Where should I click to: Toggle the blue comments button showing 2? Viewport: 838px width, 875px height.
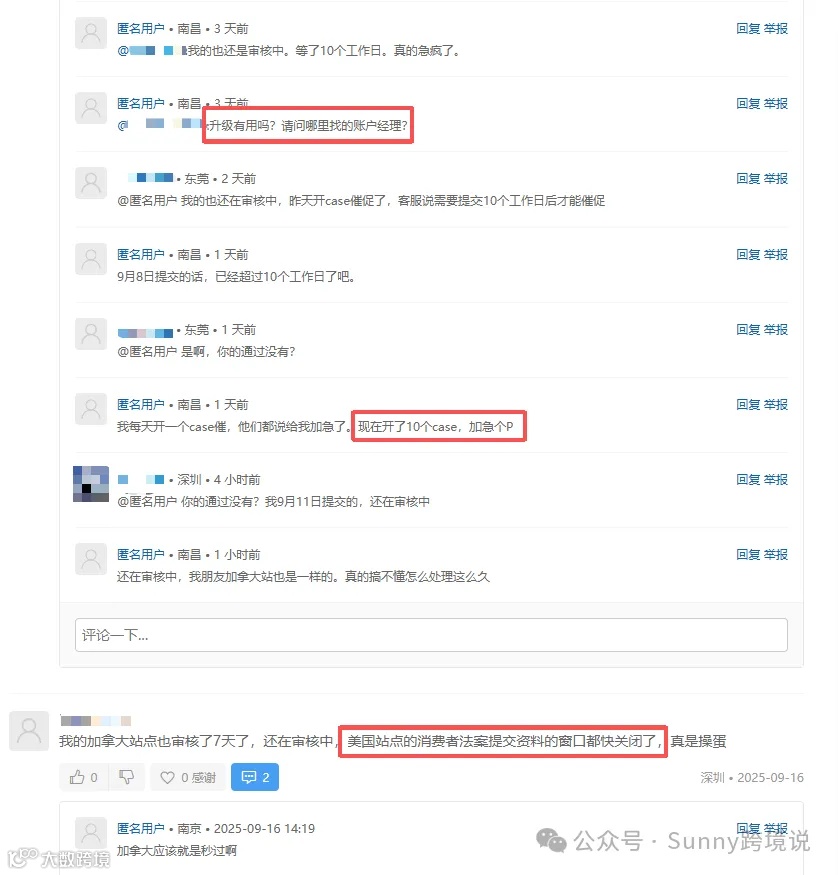click(x=255, y=777)
